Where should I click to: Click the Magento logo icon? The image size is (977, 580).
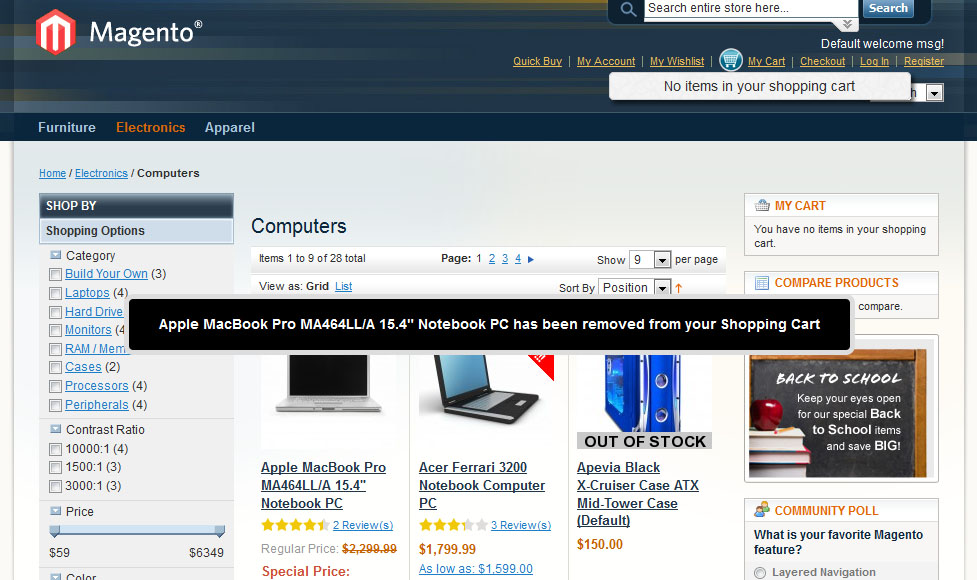[x=55, y=32]
